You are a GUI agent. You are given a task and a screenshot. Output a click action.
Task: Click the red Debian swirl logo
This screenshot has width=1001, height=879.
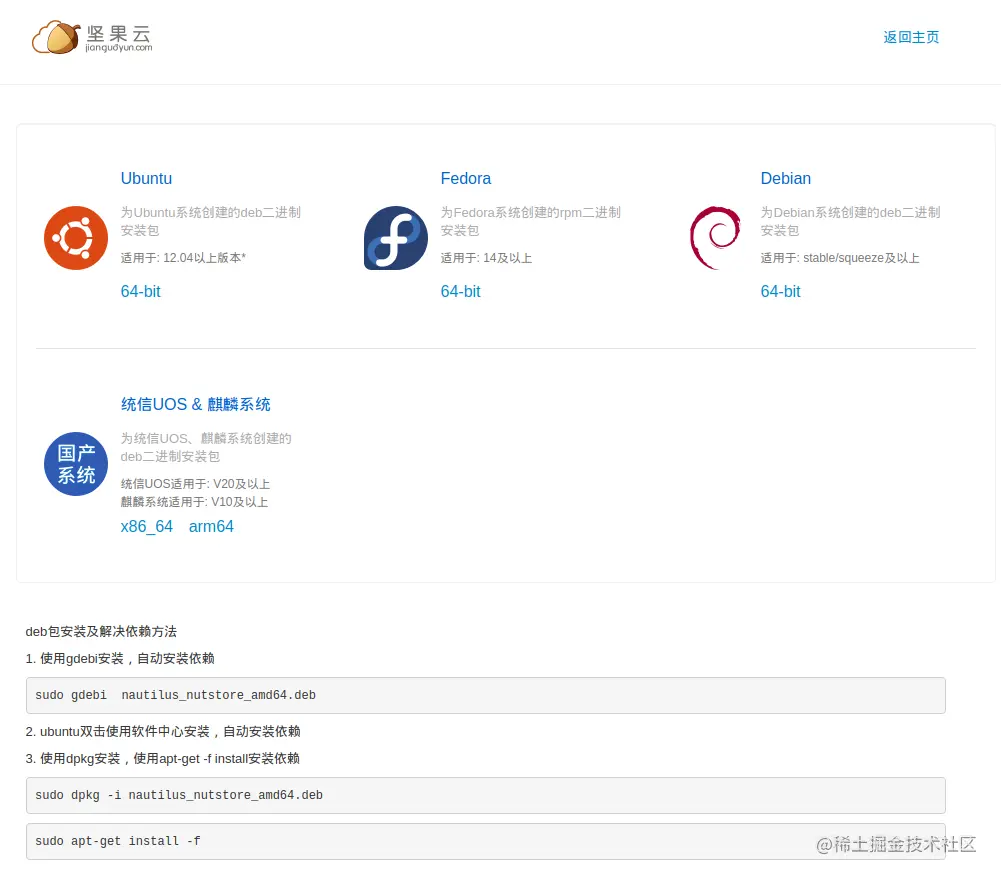(x=715, y=238)
